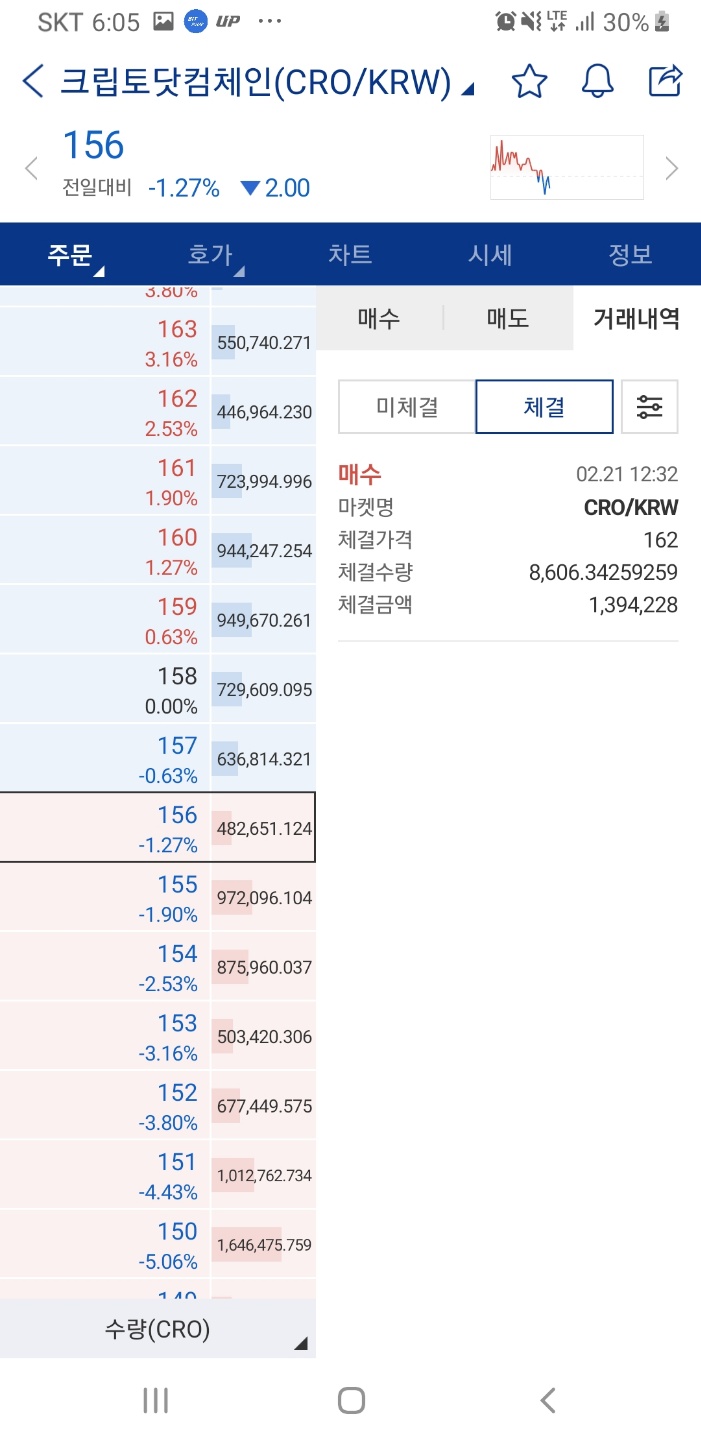Switch to the 차트 tab
701x1440 pixels.
350,255
